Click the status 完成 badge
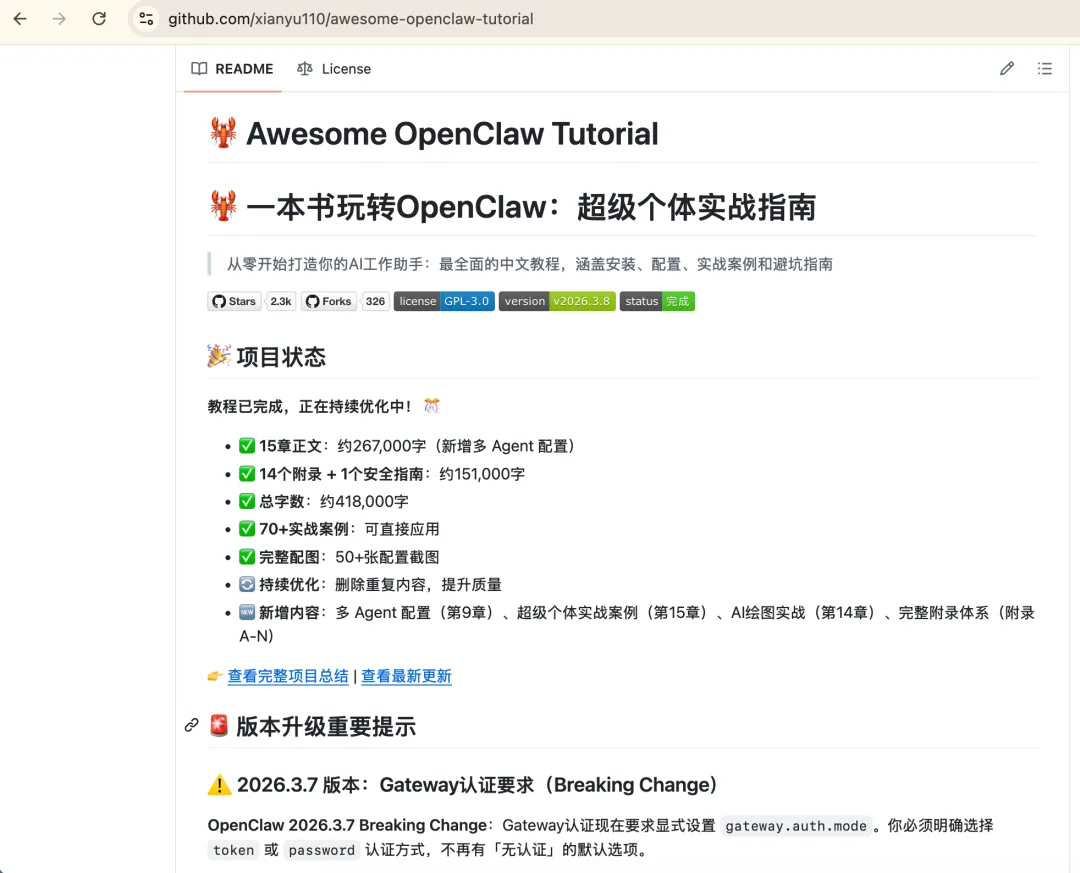Viewport: 1080px width, 873px height. pyautogui.click(x=657, y=301)
